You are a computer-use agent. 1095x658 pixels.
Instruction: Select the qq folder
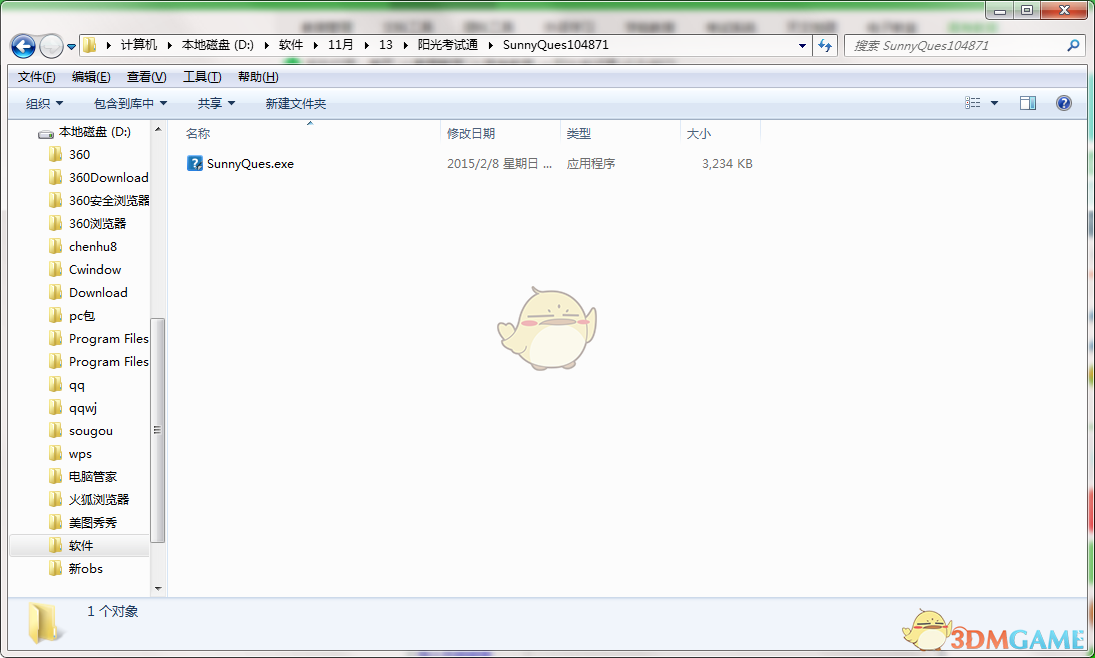[77, 385]
